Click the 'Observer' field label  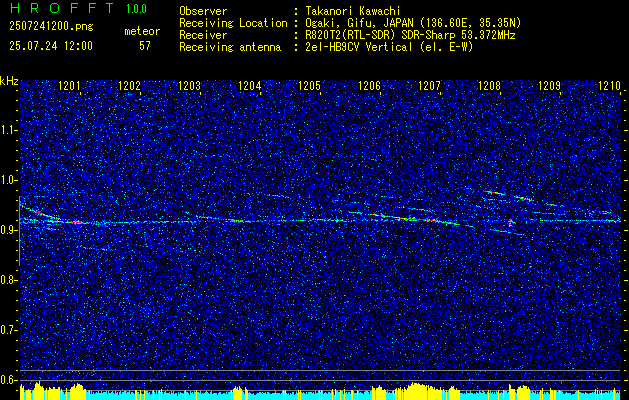[203, 11]
